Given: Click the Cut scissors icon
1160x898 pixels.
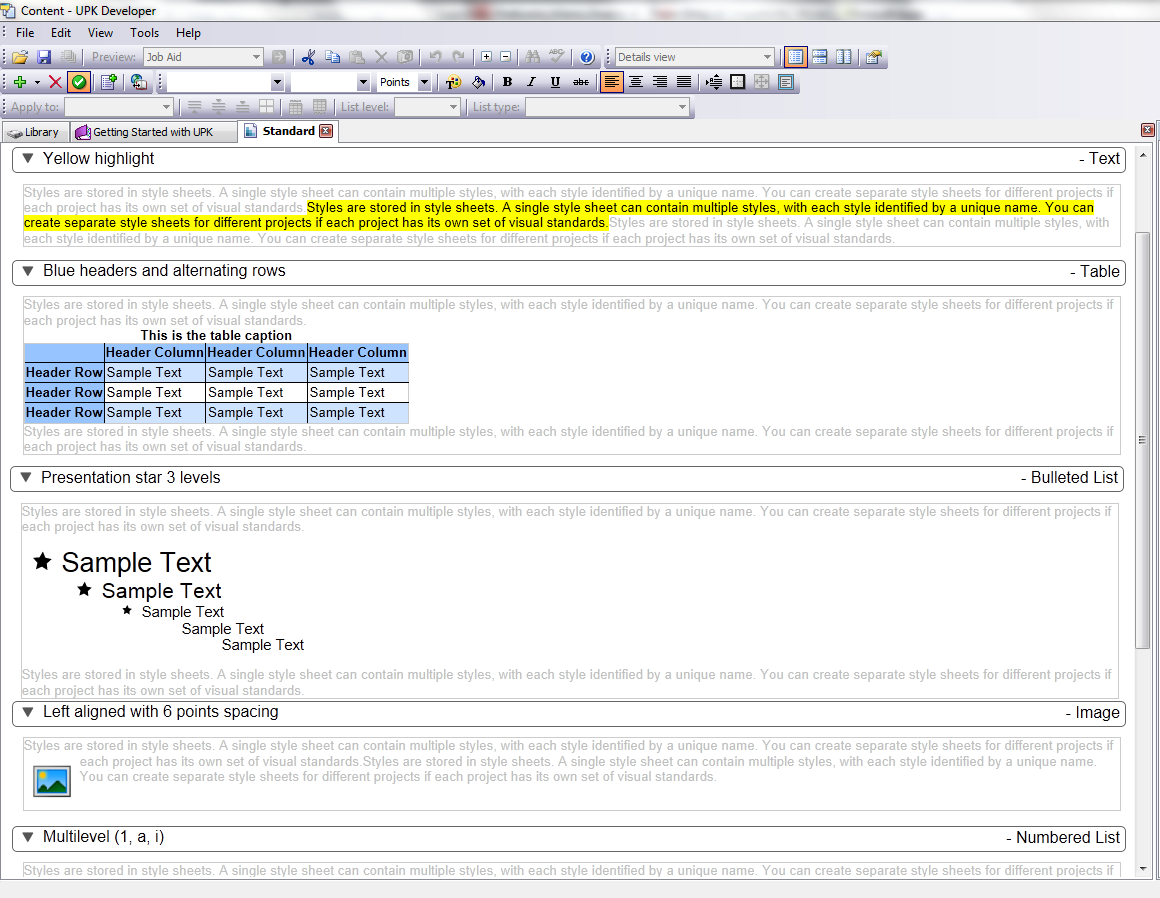Looking at the screenshot, I should coord(308,58).
